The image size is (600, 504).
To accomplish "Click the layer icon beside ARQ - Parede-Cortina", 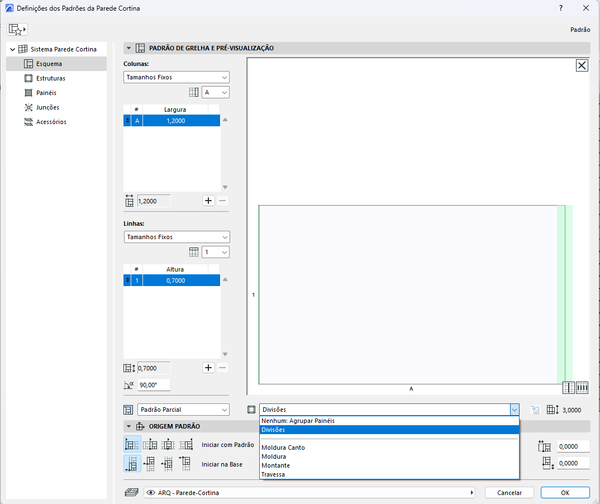I will (132, 493).
